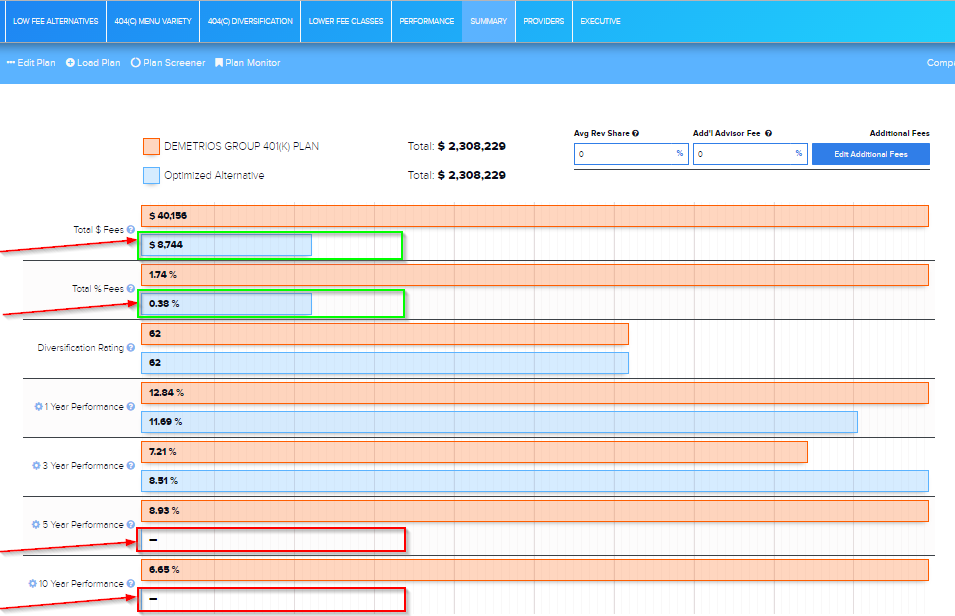This screenshot has height=616, width=955.
Task: Open settings gear for 10 Year Performance
Action: 33,584
